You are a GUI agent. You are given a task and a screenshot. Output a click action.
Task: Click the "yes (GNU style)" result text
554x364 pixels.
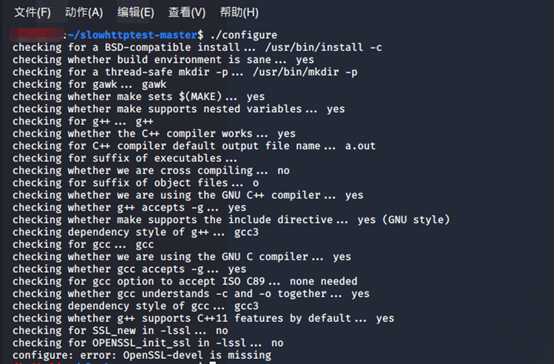click(403, 220)
